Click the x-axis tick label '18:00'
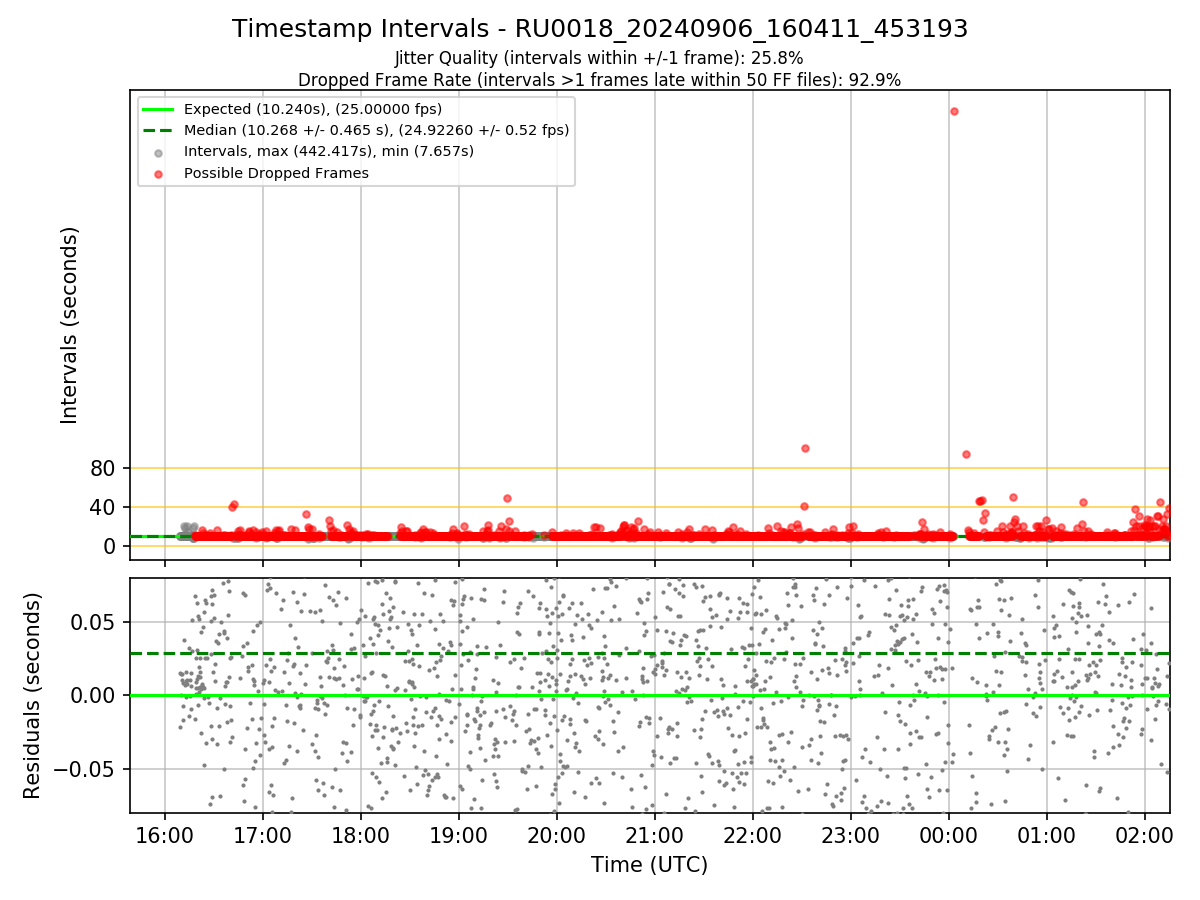 (x=361, y=833)
